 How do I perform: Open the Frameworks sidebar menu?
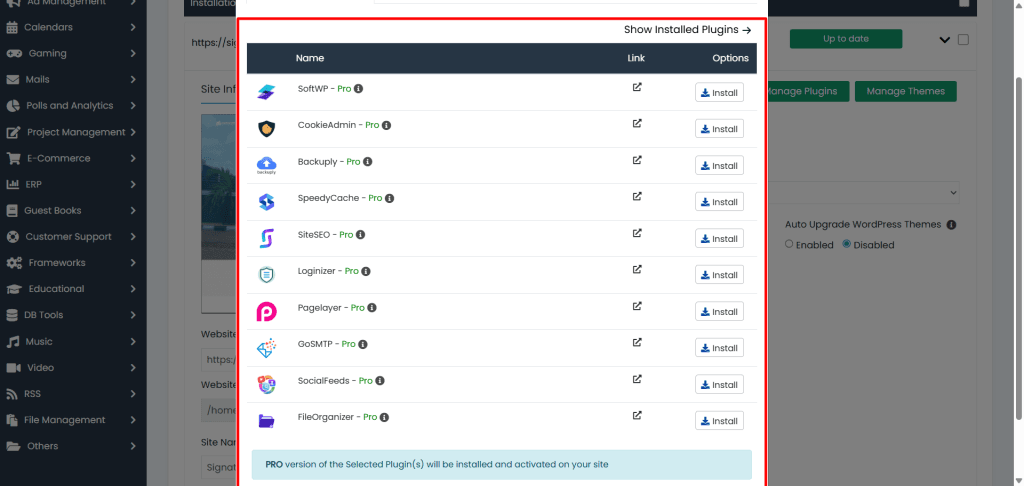pyautogui.click(x=71, y=263)
